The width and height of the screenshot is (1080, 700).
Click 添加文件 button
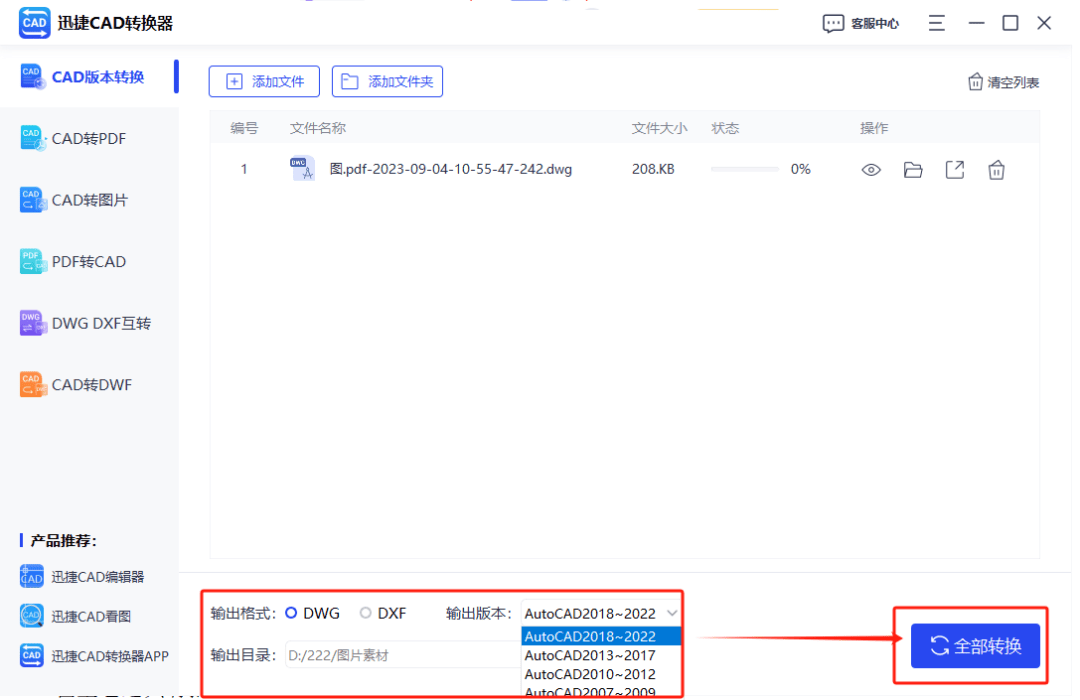[x=264, y=81]
